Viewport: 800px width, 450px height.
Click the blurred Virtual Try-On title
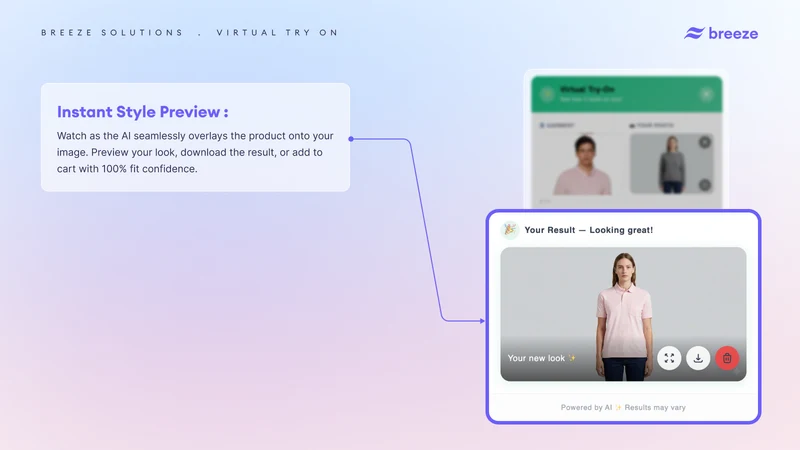click(x=587, y=89)
